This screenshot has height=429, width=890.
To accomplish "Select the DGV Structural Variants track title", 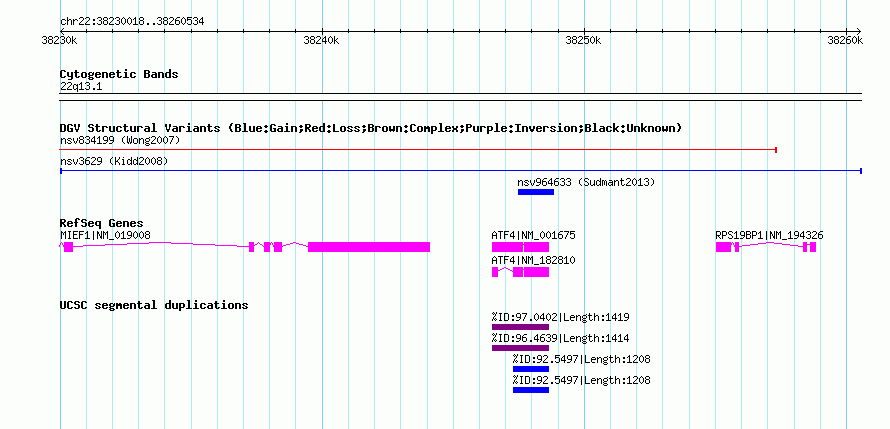I will pyautogui.click(x=371, y=128).
